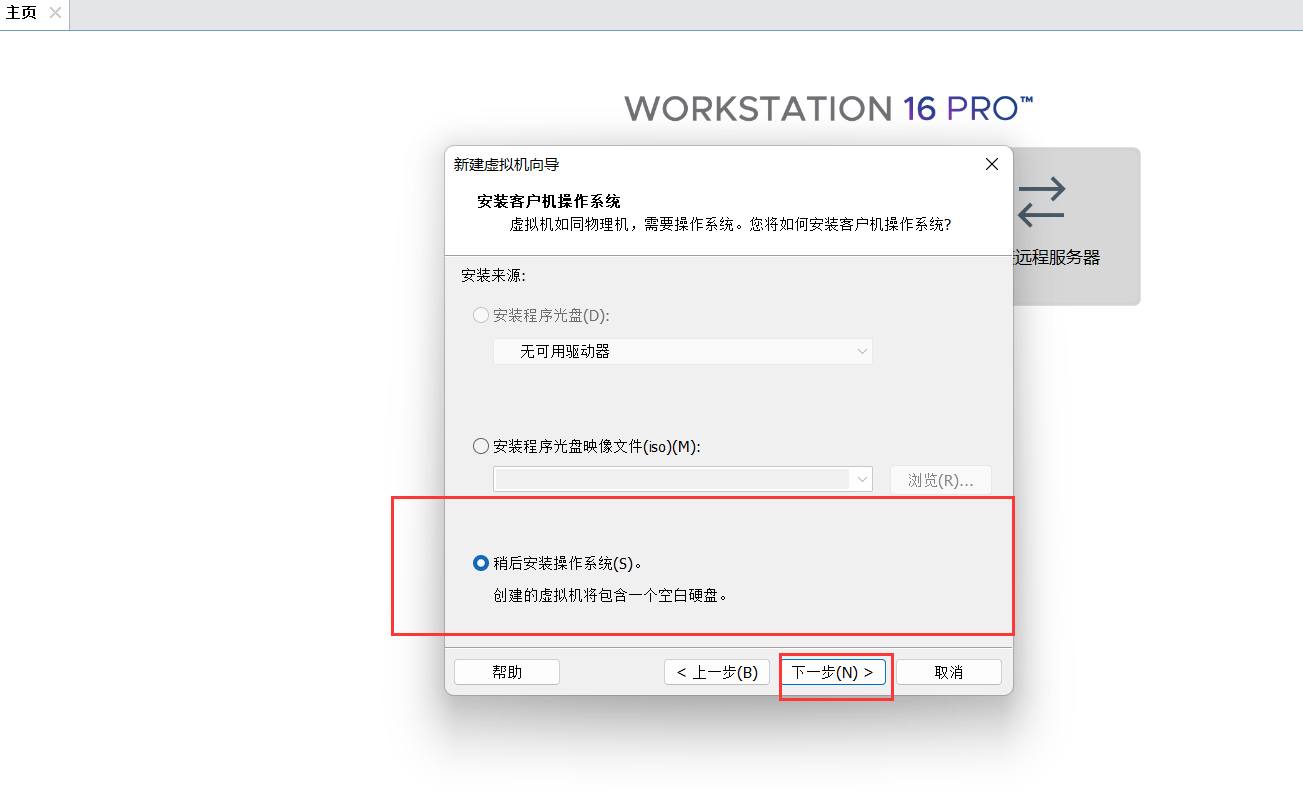This screenshot has height=793, width=1303.
Task: Click the 安装客户机操作系统 heading
Action: tap(549, 202)
